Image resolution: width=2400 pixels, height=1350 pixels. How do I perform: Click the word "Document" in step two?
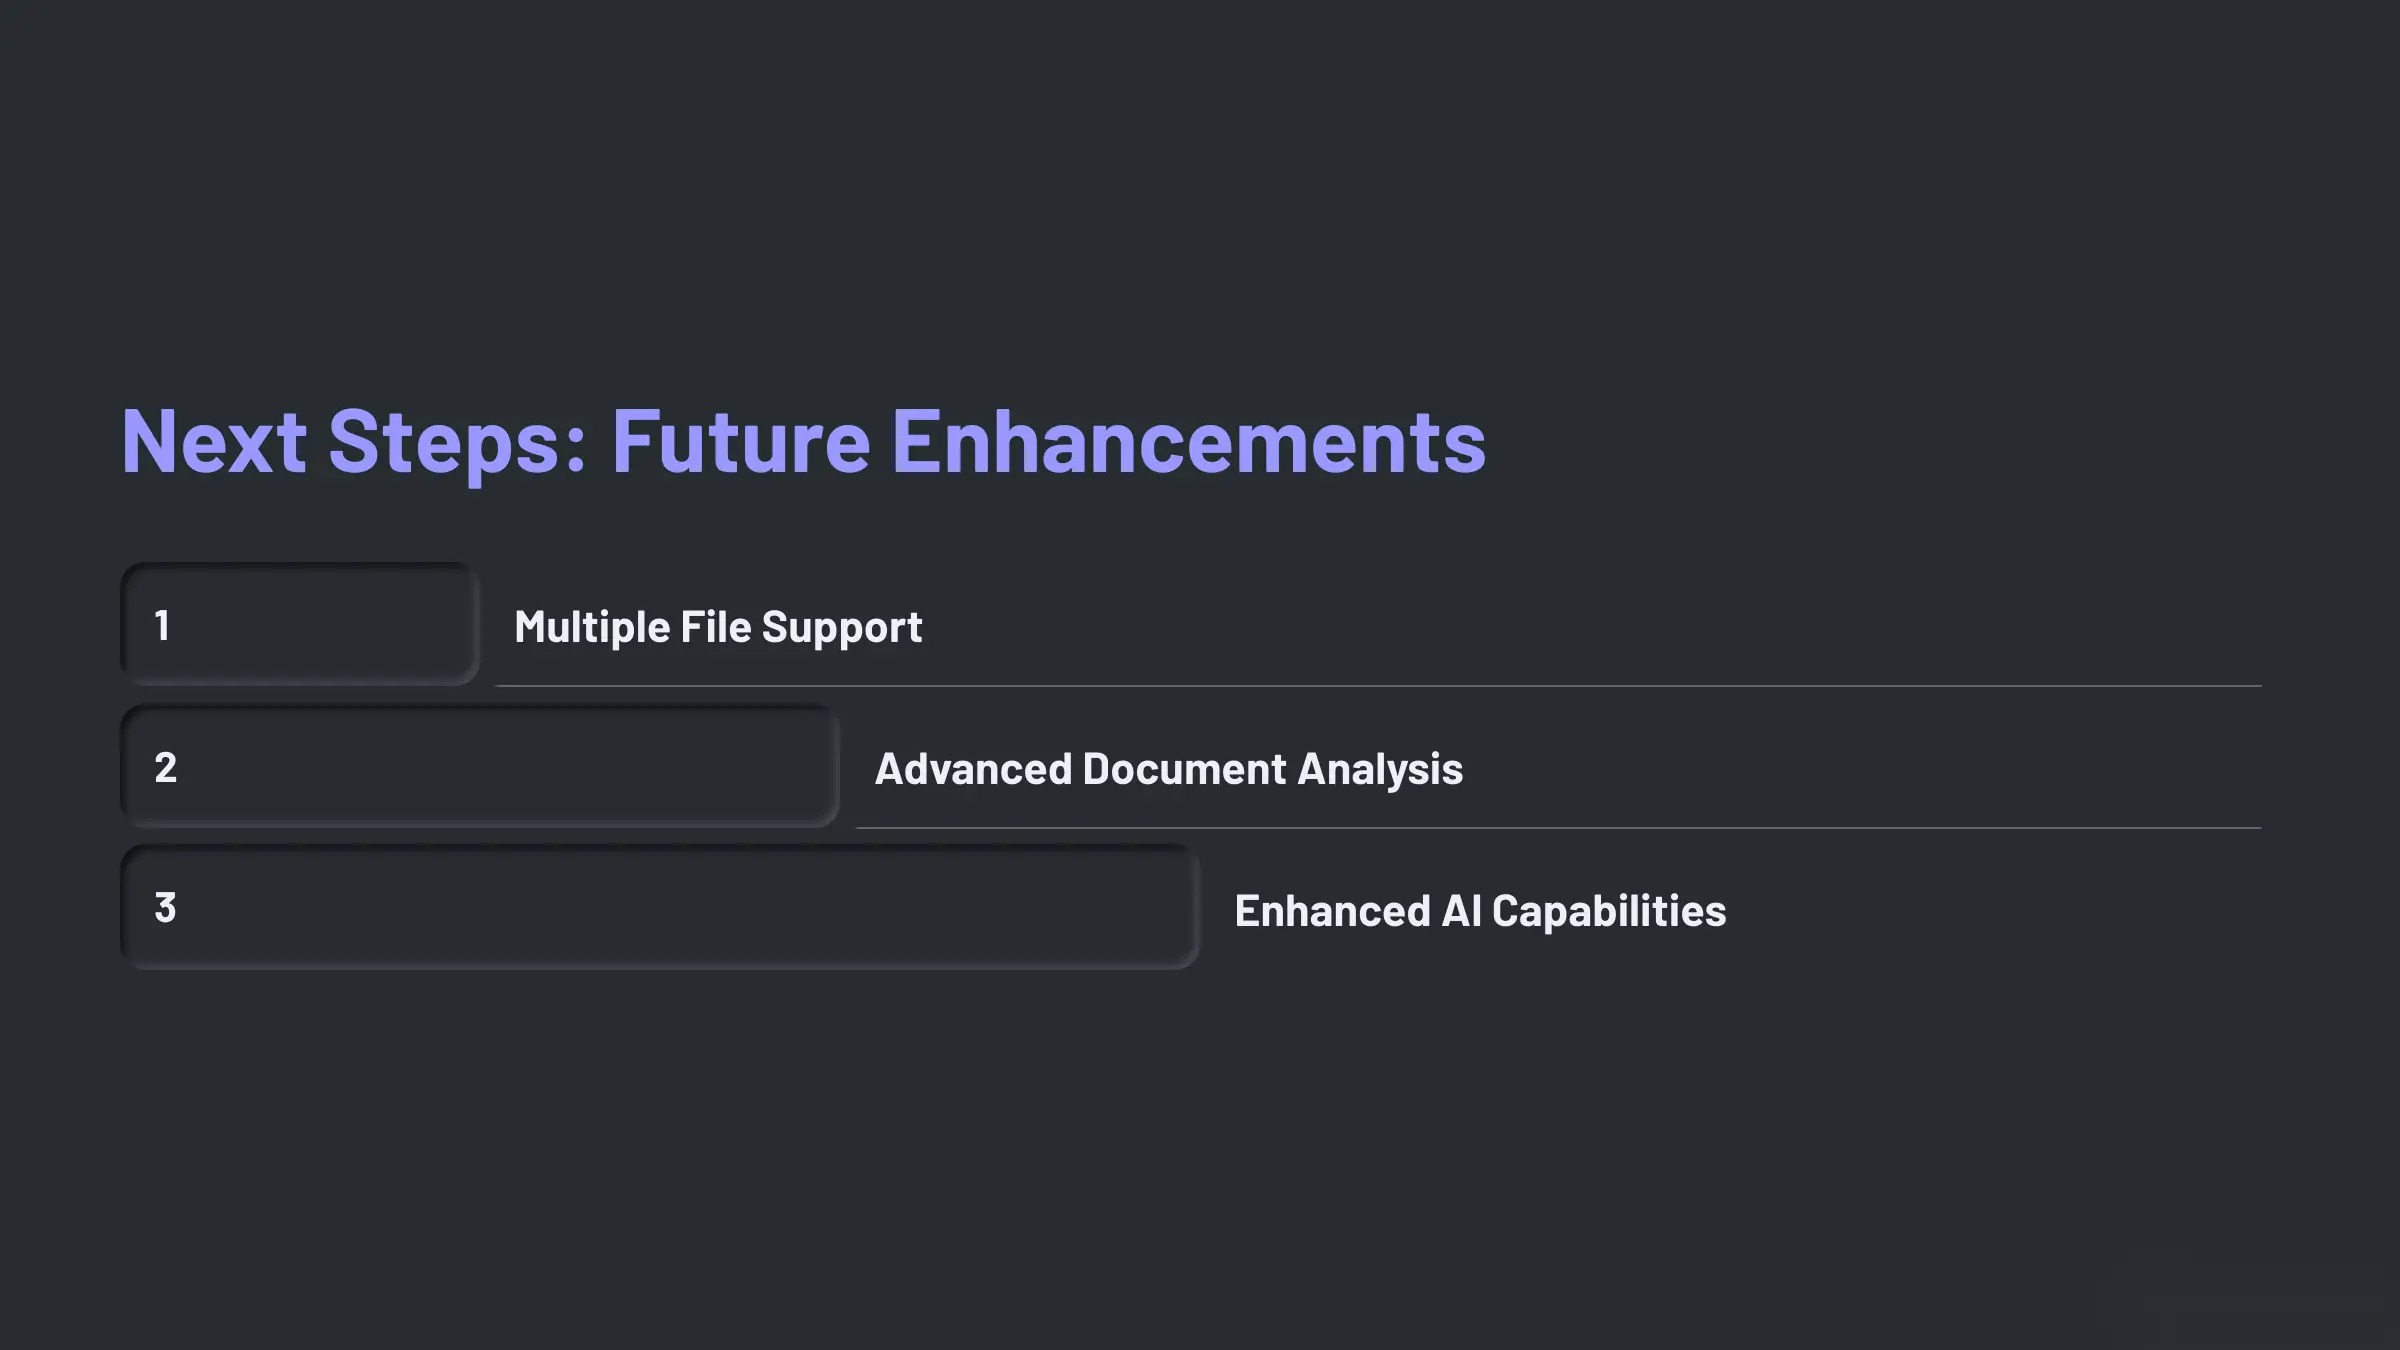[x=1184, y=769]
